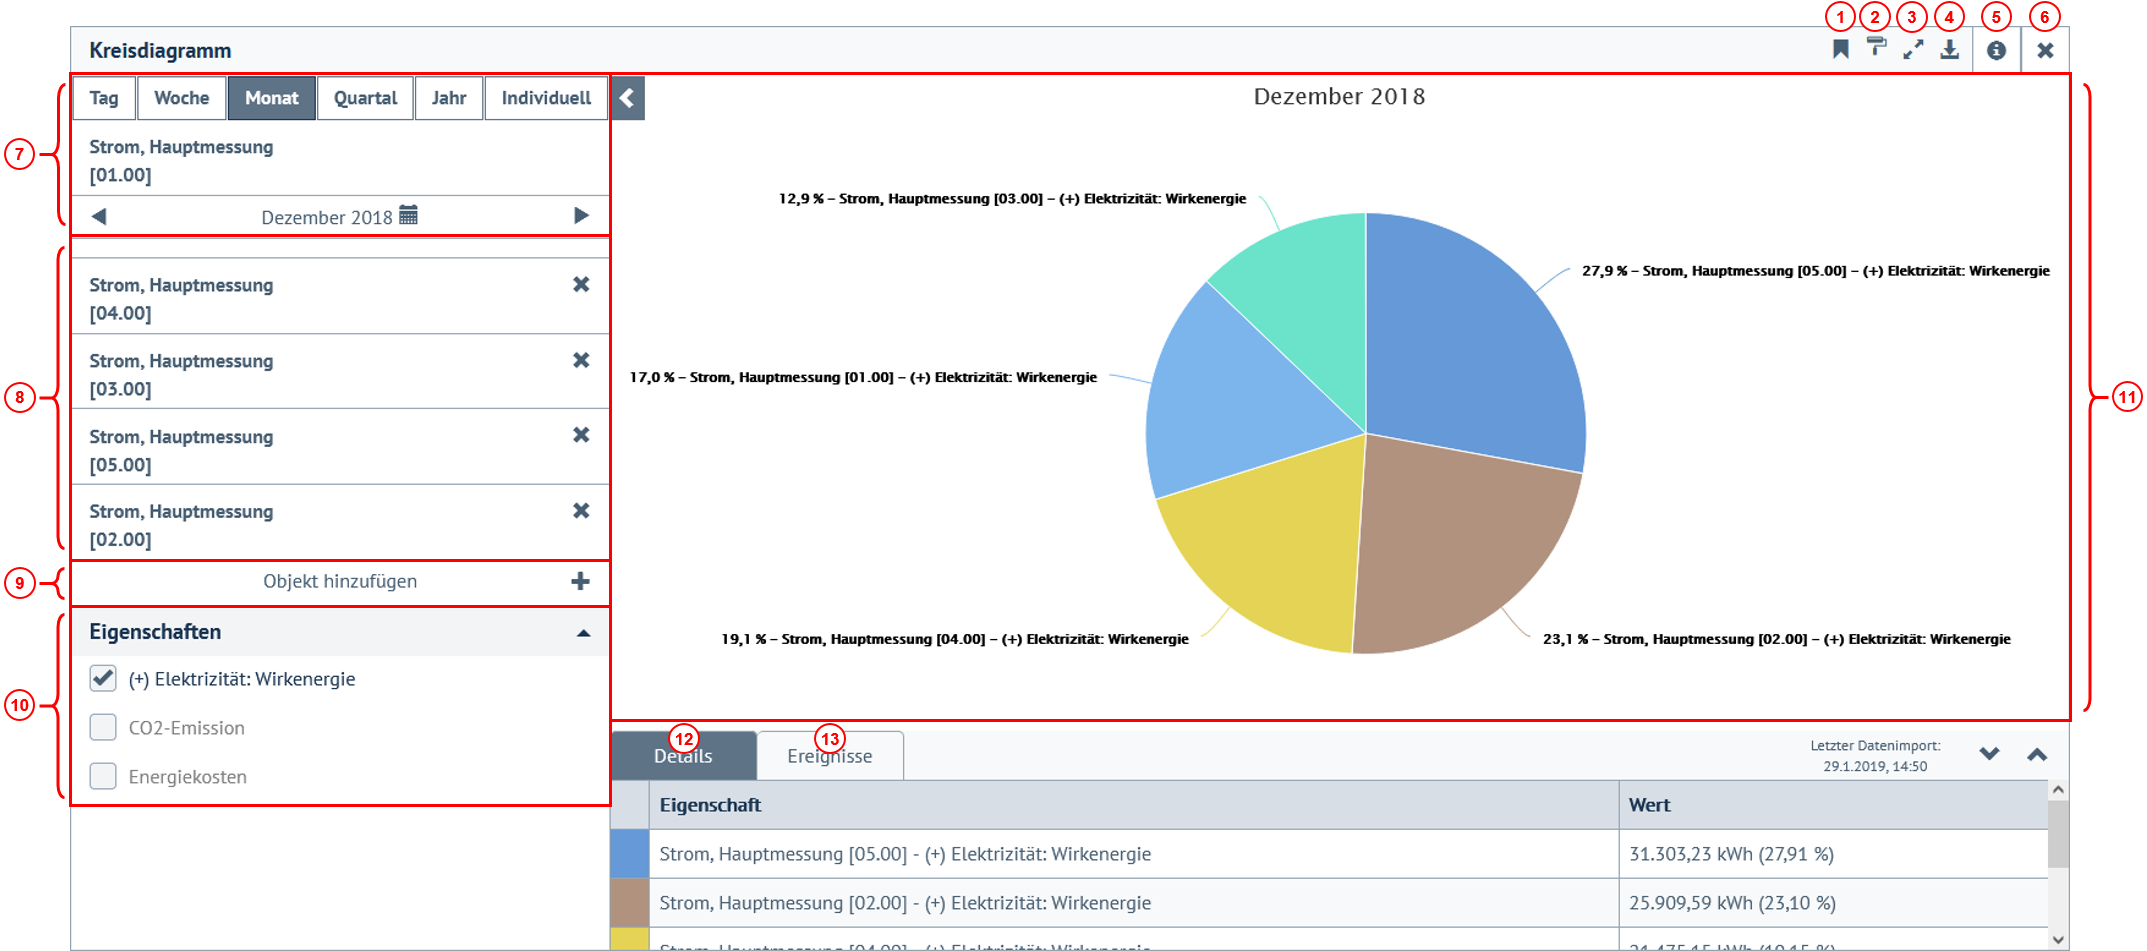Image resolution: width=2147 pixels, height=951 pixels.
Task: Click the bookmark icon in header
Action: click(x=1840, y=50)
